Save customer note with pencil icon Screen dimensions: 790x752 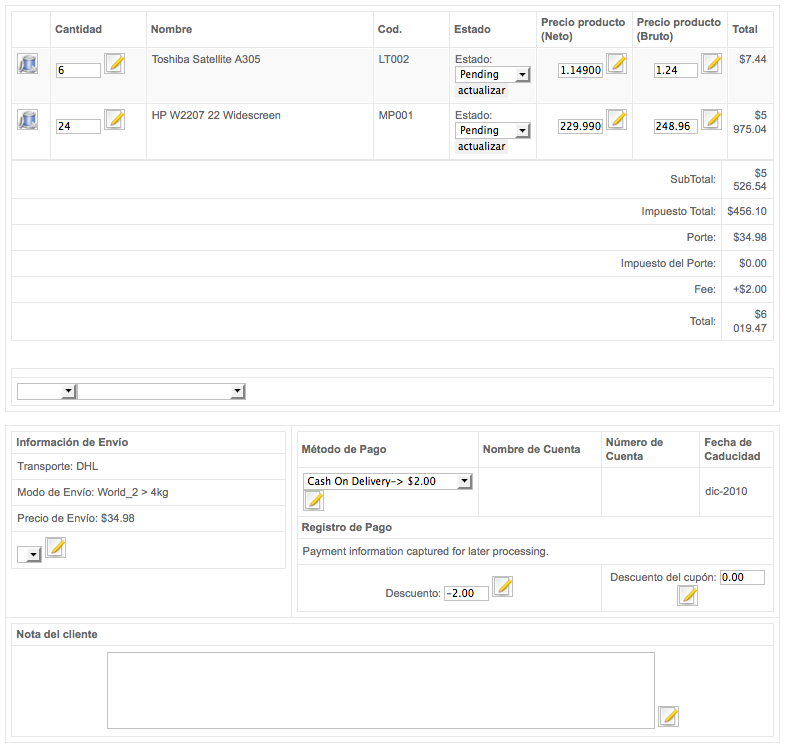coord(669,716)
